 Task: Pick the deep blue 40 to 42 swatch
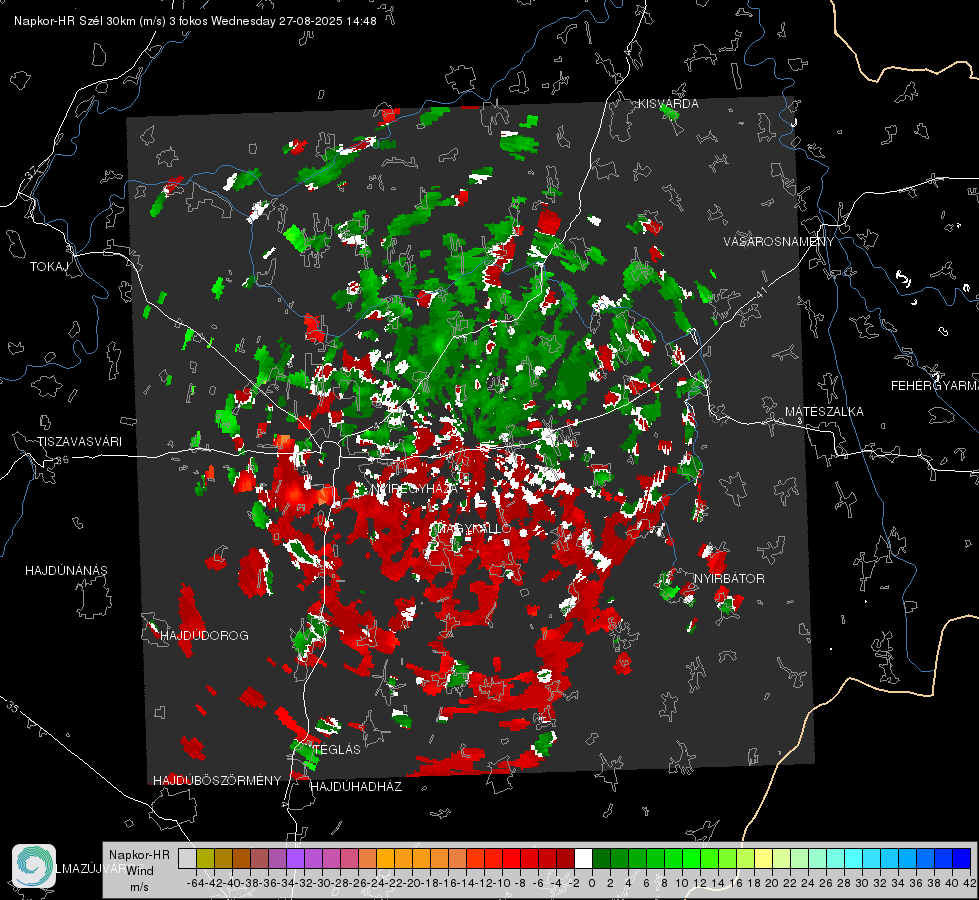pyautogui.click(x=962, y=859)
